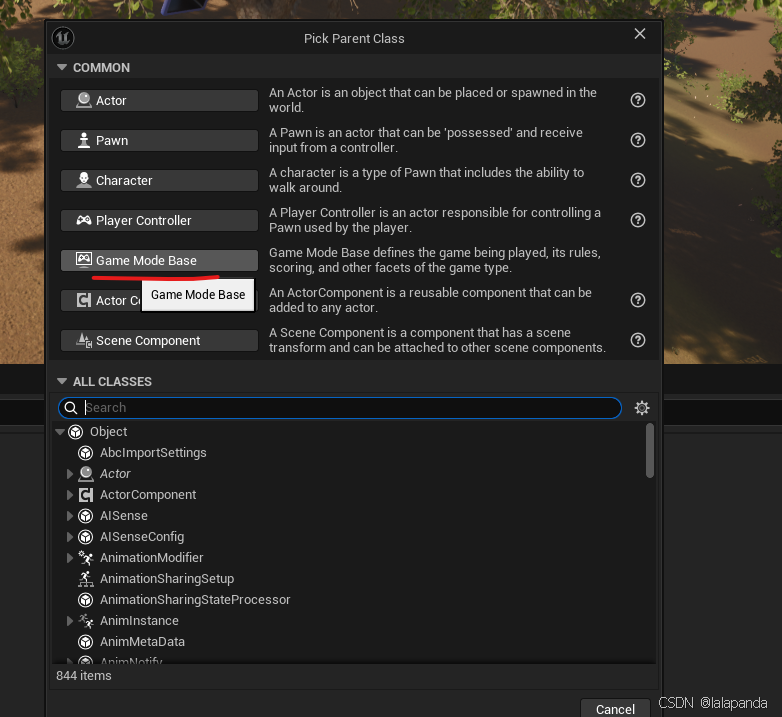Expand the AnimInstance tree node
Image resolution: width=782 pixels, height=717 pixels.
70,620
